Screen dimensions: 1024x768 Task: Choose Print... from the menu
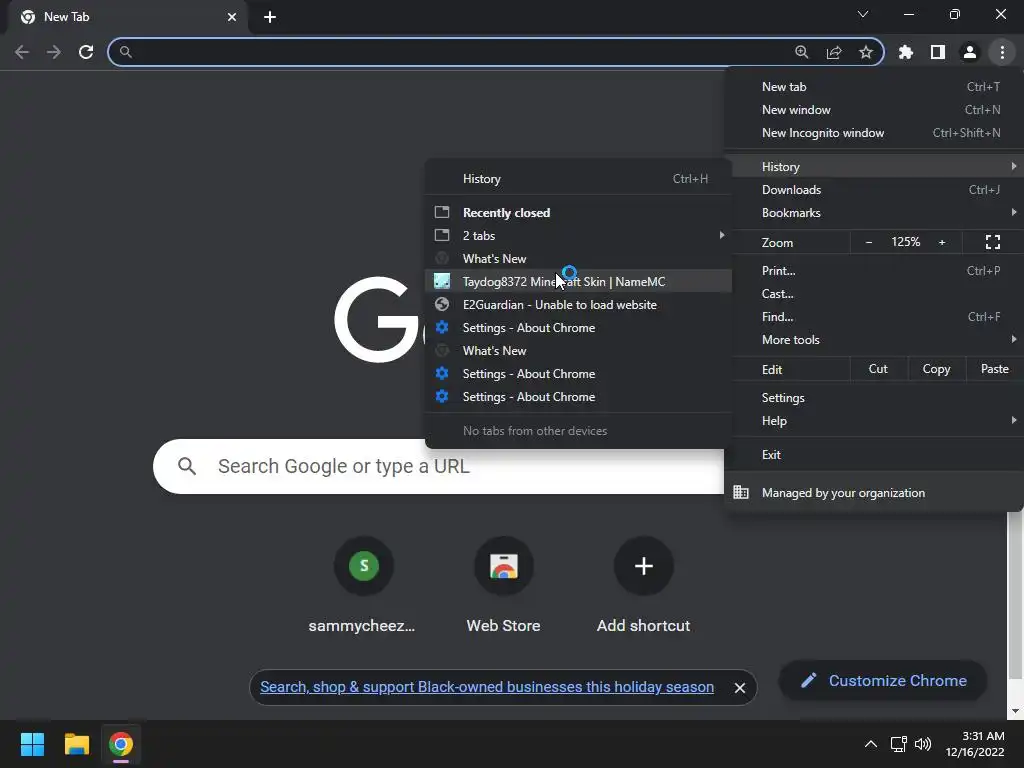point(874,270)
